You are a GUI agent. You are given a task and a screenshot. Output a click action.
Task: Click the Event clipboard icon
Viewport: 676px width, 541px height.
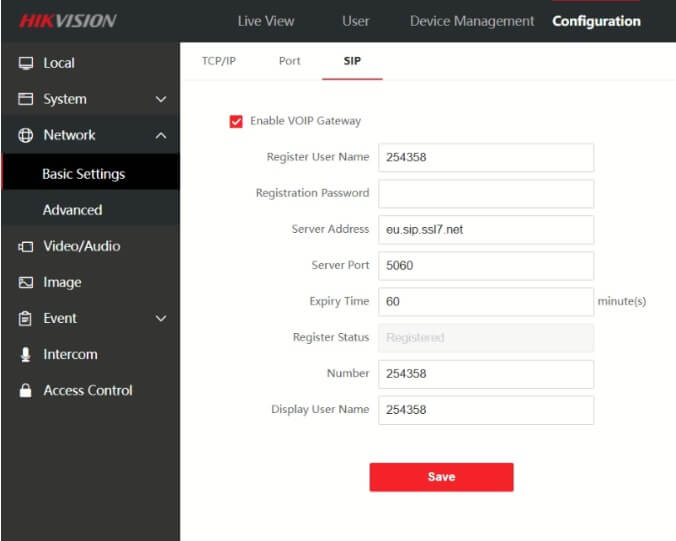(26, 319)
